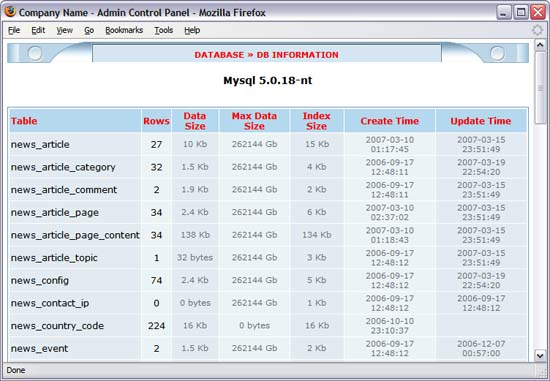This screenshot has width=550, height=381.
Task: Open the Help menu
Action: 192,31
